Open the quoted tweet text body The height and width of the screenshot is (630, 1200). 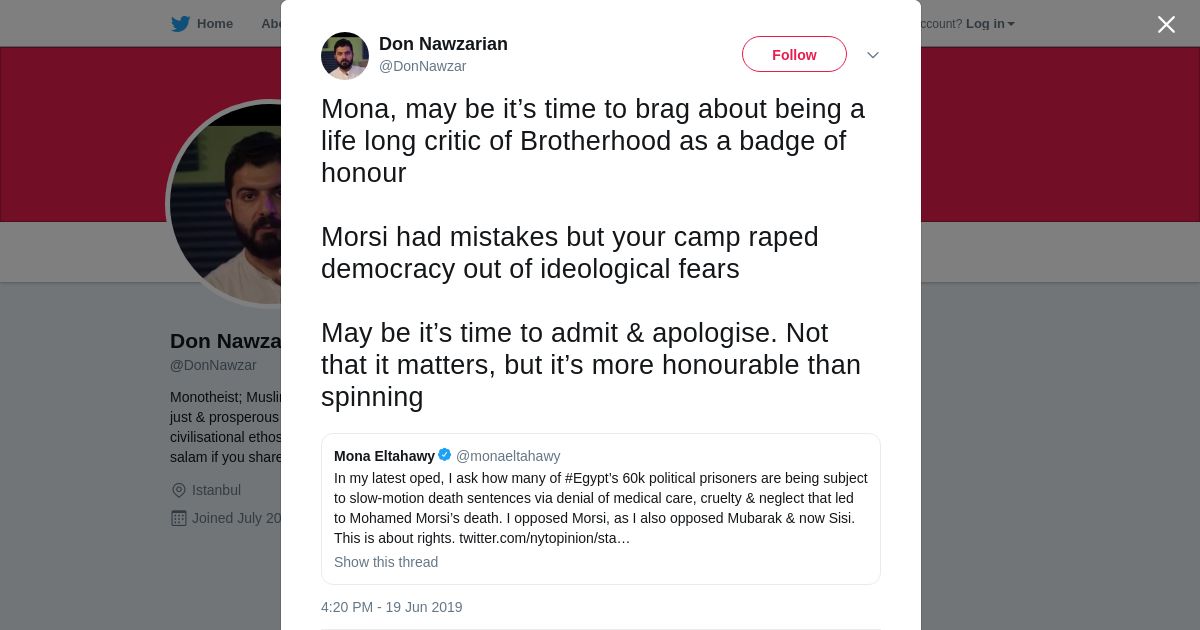pos(600,498)
